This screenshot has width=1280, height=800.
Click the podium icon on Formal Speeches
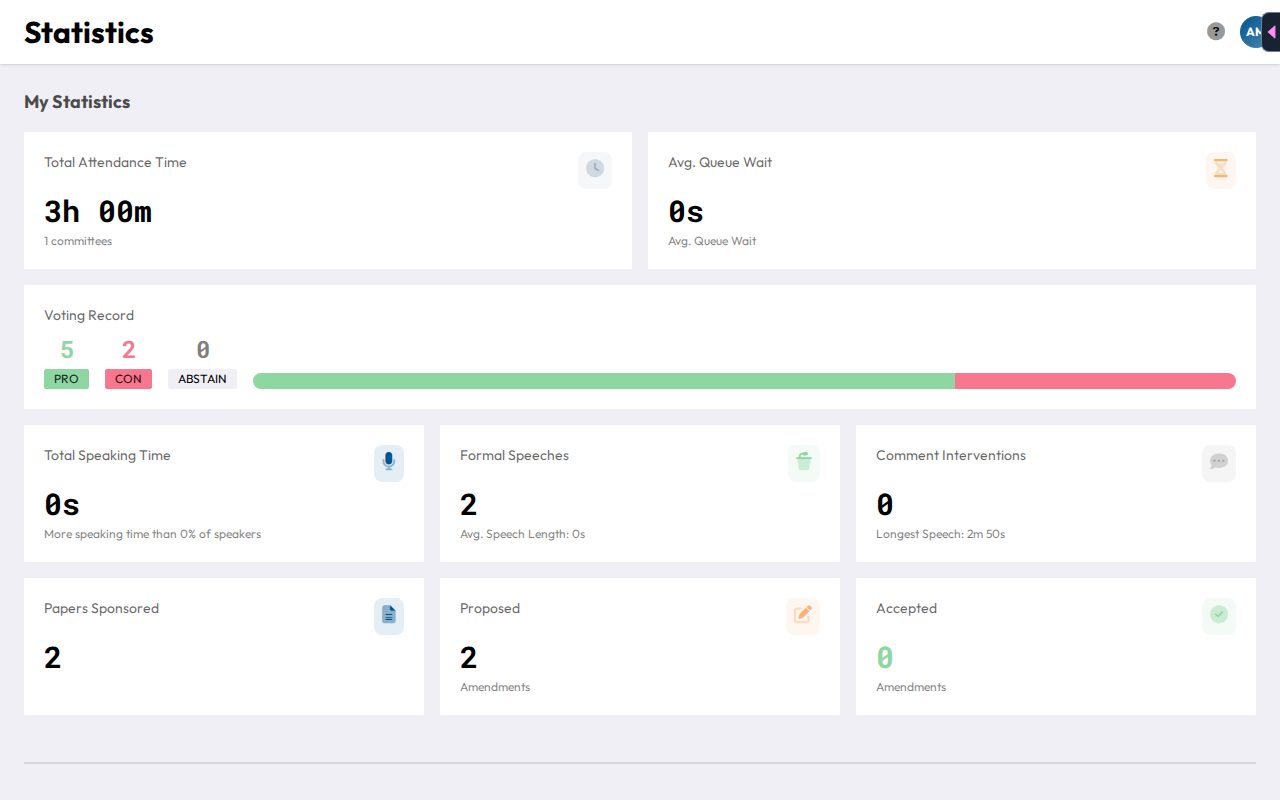(804, 462)
